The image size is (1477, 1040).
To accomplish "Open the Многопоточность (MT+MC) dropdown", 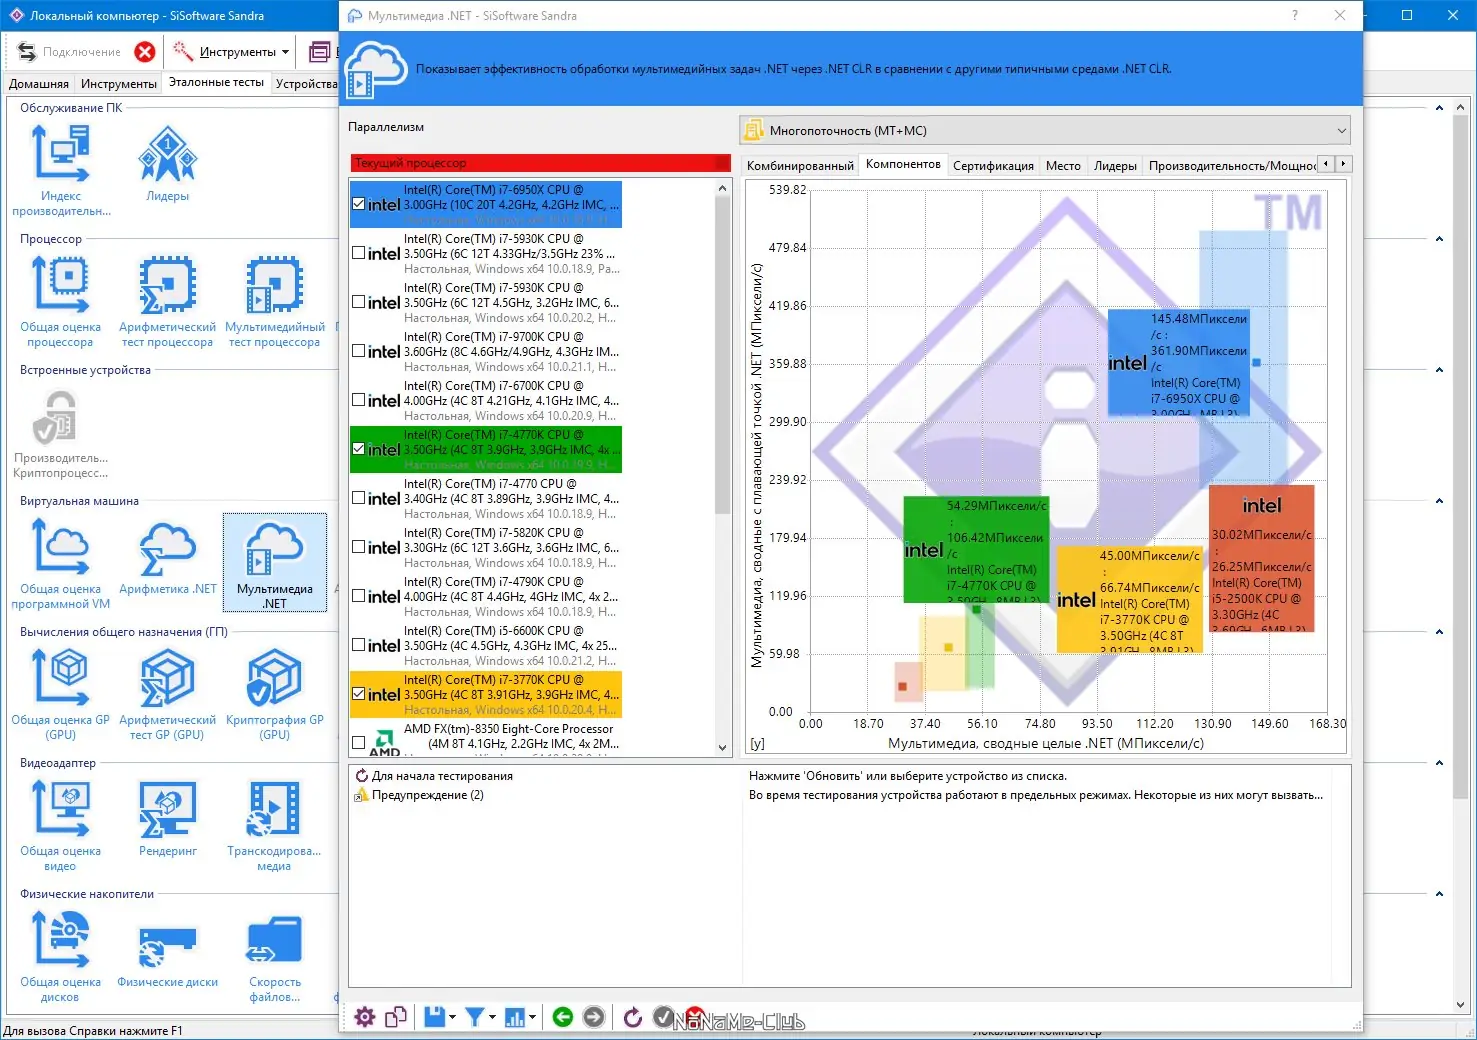I will coord(1045,131).
